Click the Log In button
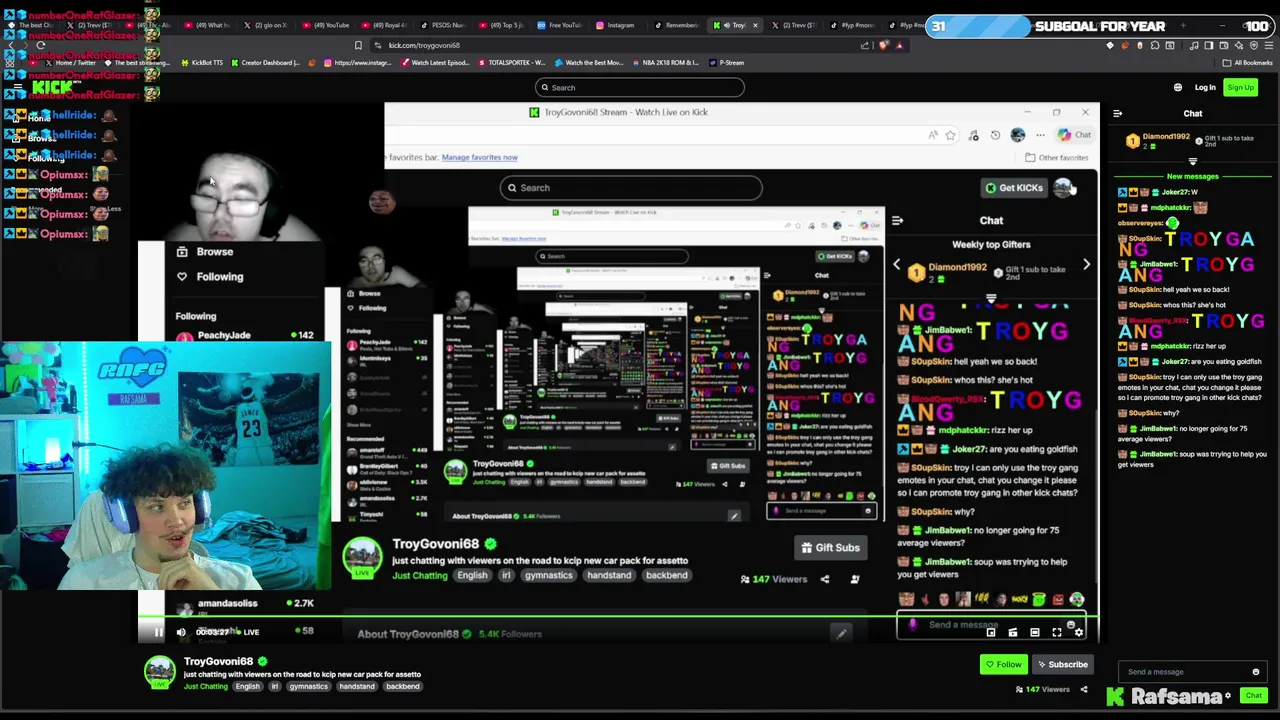Screen dimensions: 1280x720 tap(1204, 87)
